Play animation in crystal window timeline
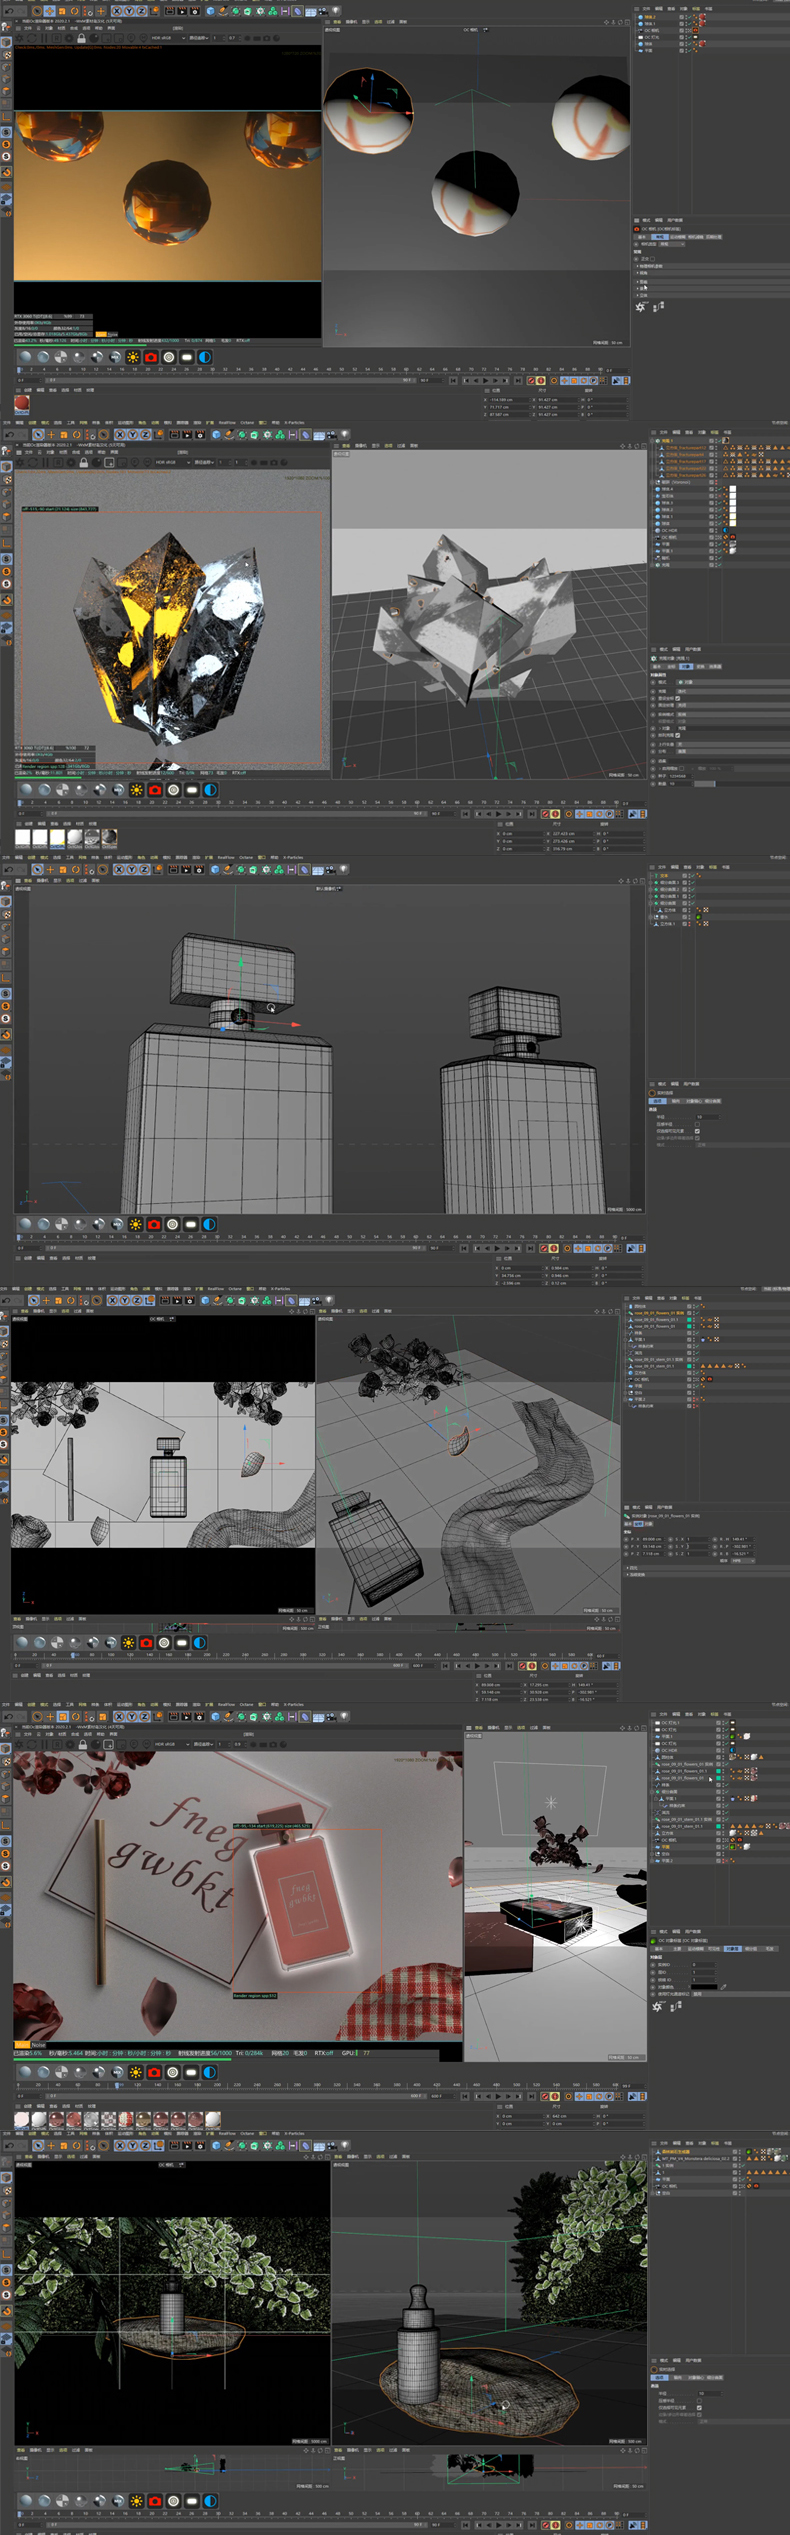The image size is (790, 2535). tap(497, 814)
